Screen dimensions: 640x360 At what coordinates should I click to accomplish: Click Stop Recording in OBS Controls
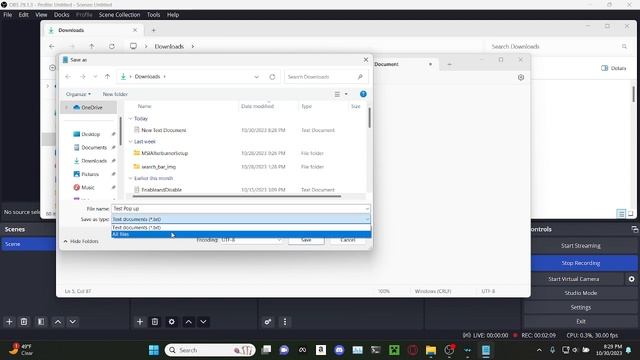point(580,263)
